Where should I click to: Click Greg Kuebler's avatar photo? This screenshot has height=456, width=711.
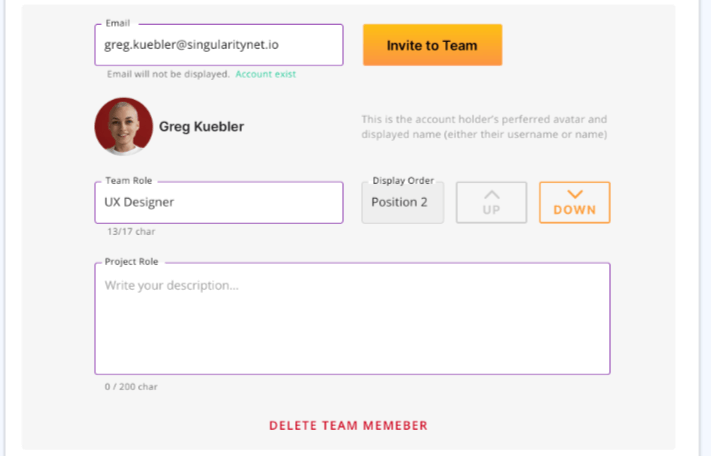pos(123,127)
